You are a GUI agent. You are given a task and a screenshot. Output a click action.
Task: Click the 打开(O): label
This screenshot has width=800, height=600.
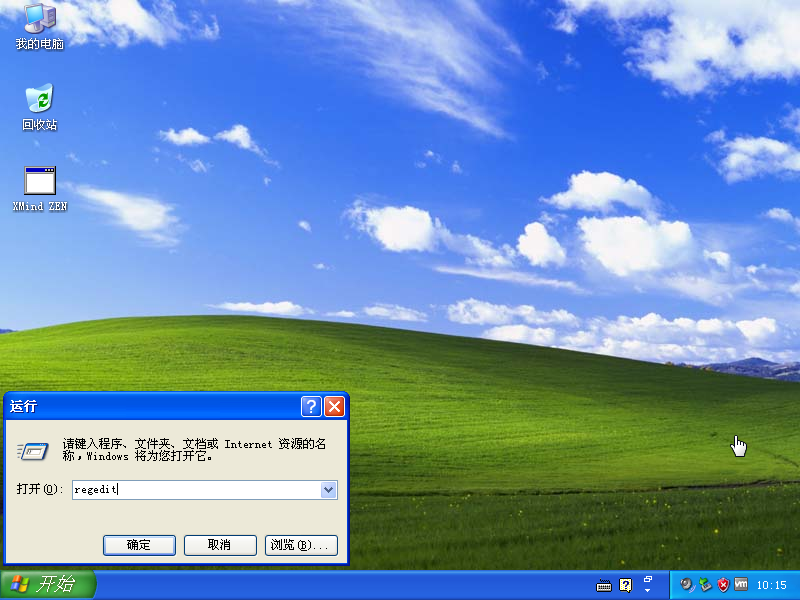(x=39, y=489)
